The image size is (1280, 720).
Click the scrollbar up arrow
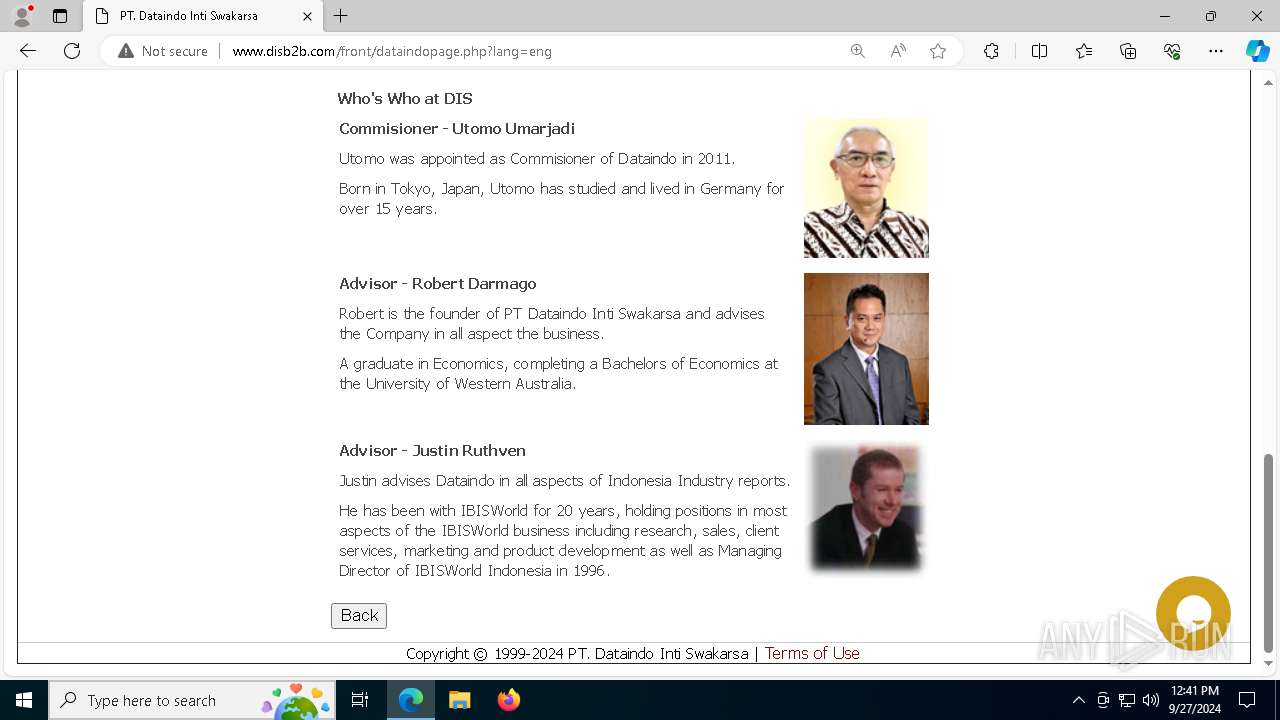1269,82
